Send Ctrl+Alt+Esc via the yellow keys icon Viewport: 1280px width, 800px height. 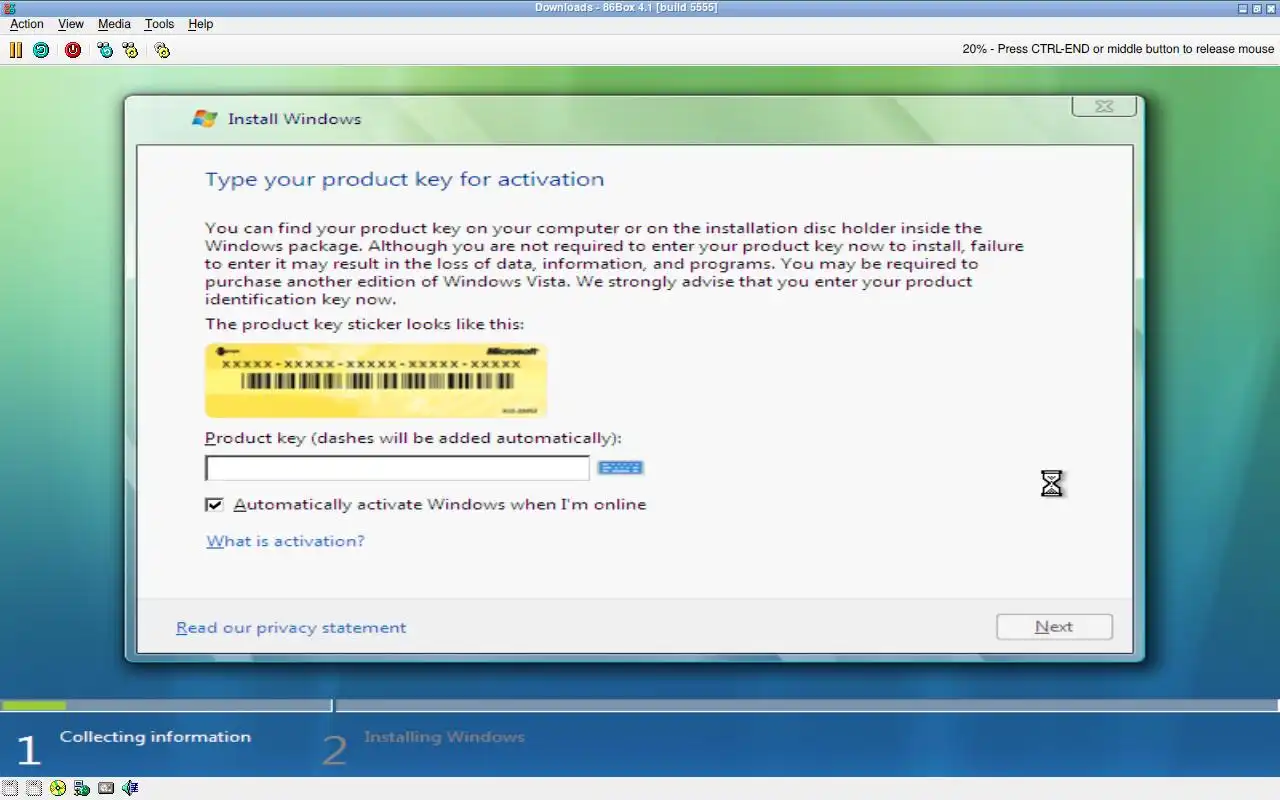click(130, 49)
